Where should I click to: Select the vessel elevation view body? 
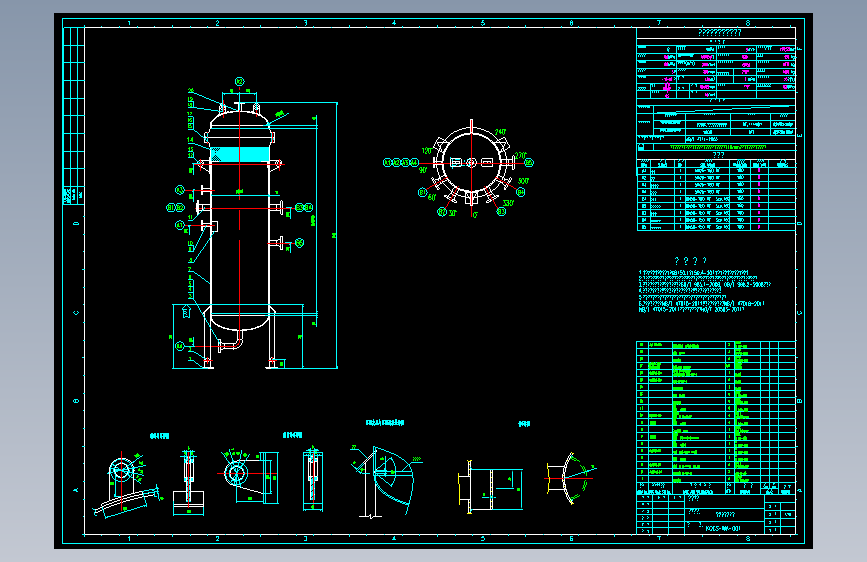pyautogui.click(x=239, y=221)
